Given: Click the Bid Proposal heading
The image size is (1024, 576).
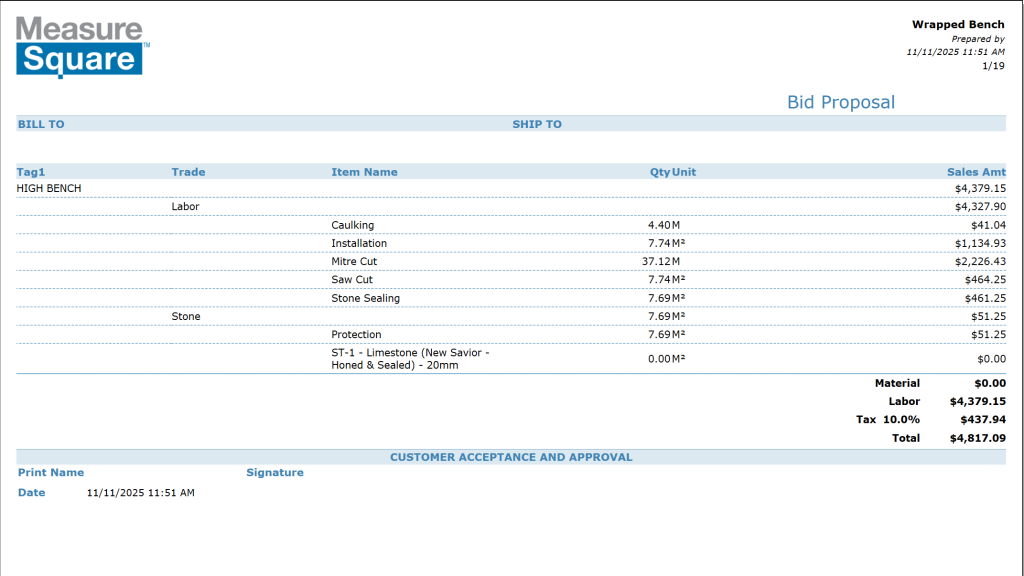Looking at the screenshot, I should [840, 102].
